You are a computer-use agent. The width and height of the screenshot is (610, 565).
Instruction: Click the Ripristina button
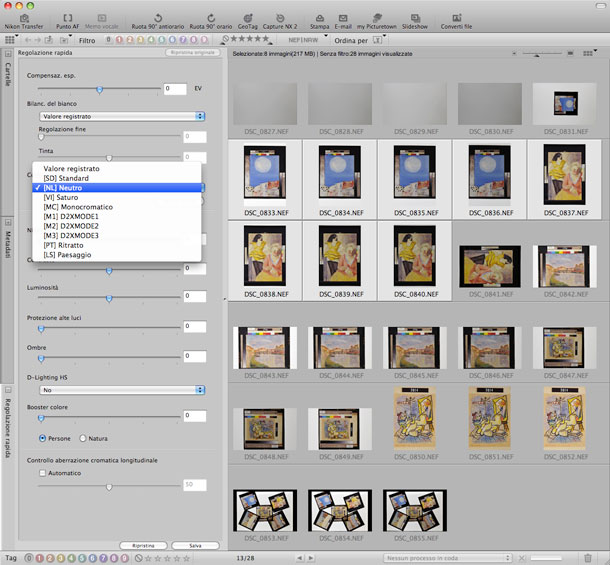click(143, 546)
